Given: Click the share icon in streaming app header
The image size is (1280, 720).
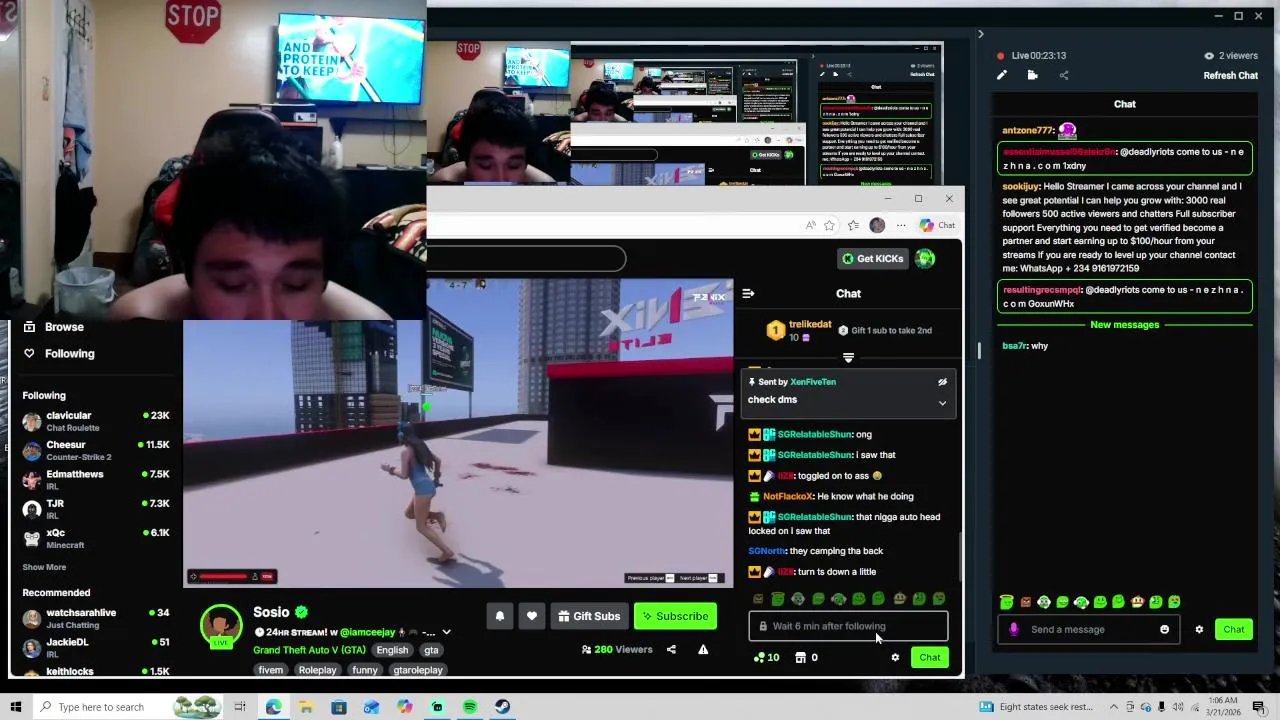Looking at the screenshot, I should (1063, 76).
